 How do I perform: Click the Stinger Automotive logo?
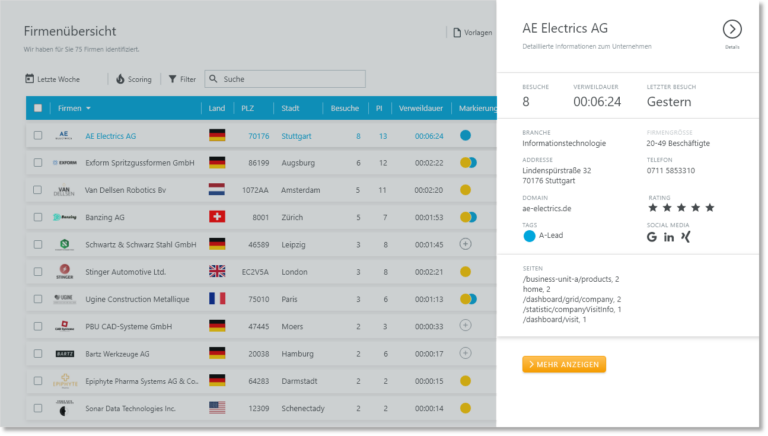click(x=64, y=271)
